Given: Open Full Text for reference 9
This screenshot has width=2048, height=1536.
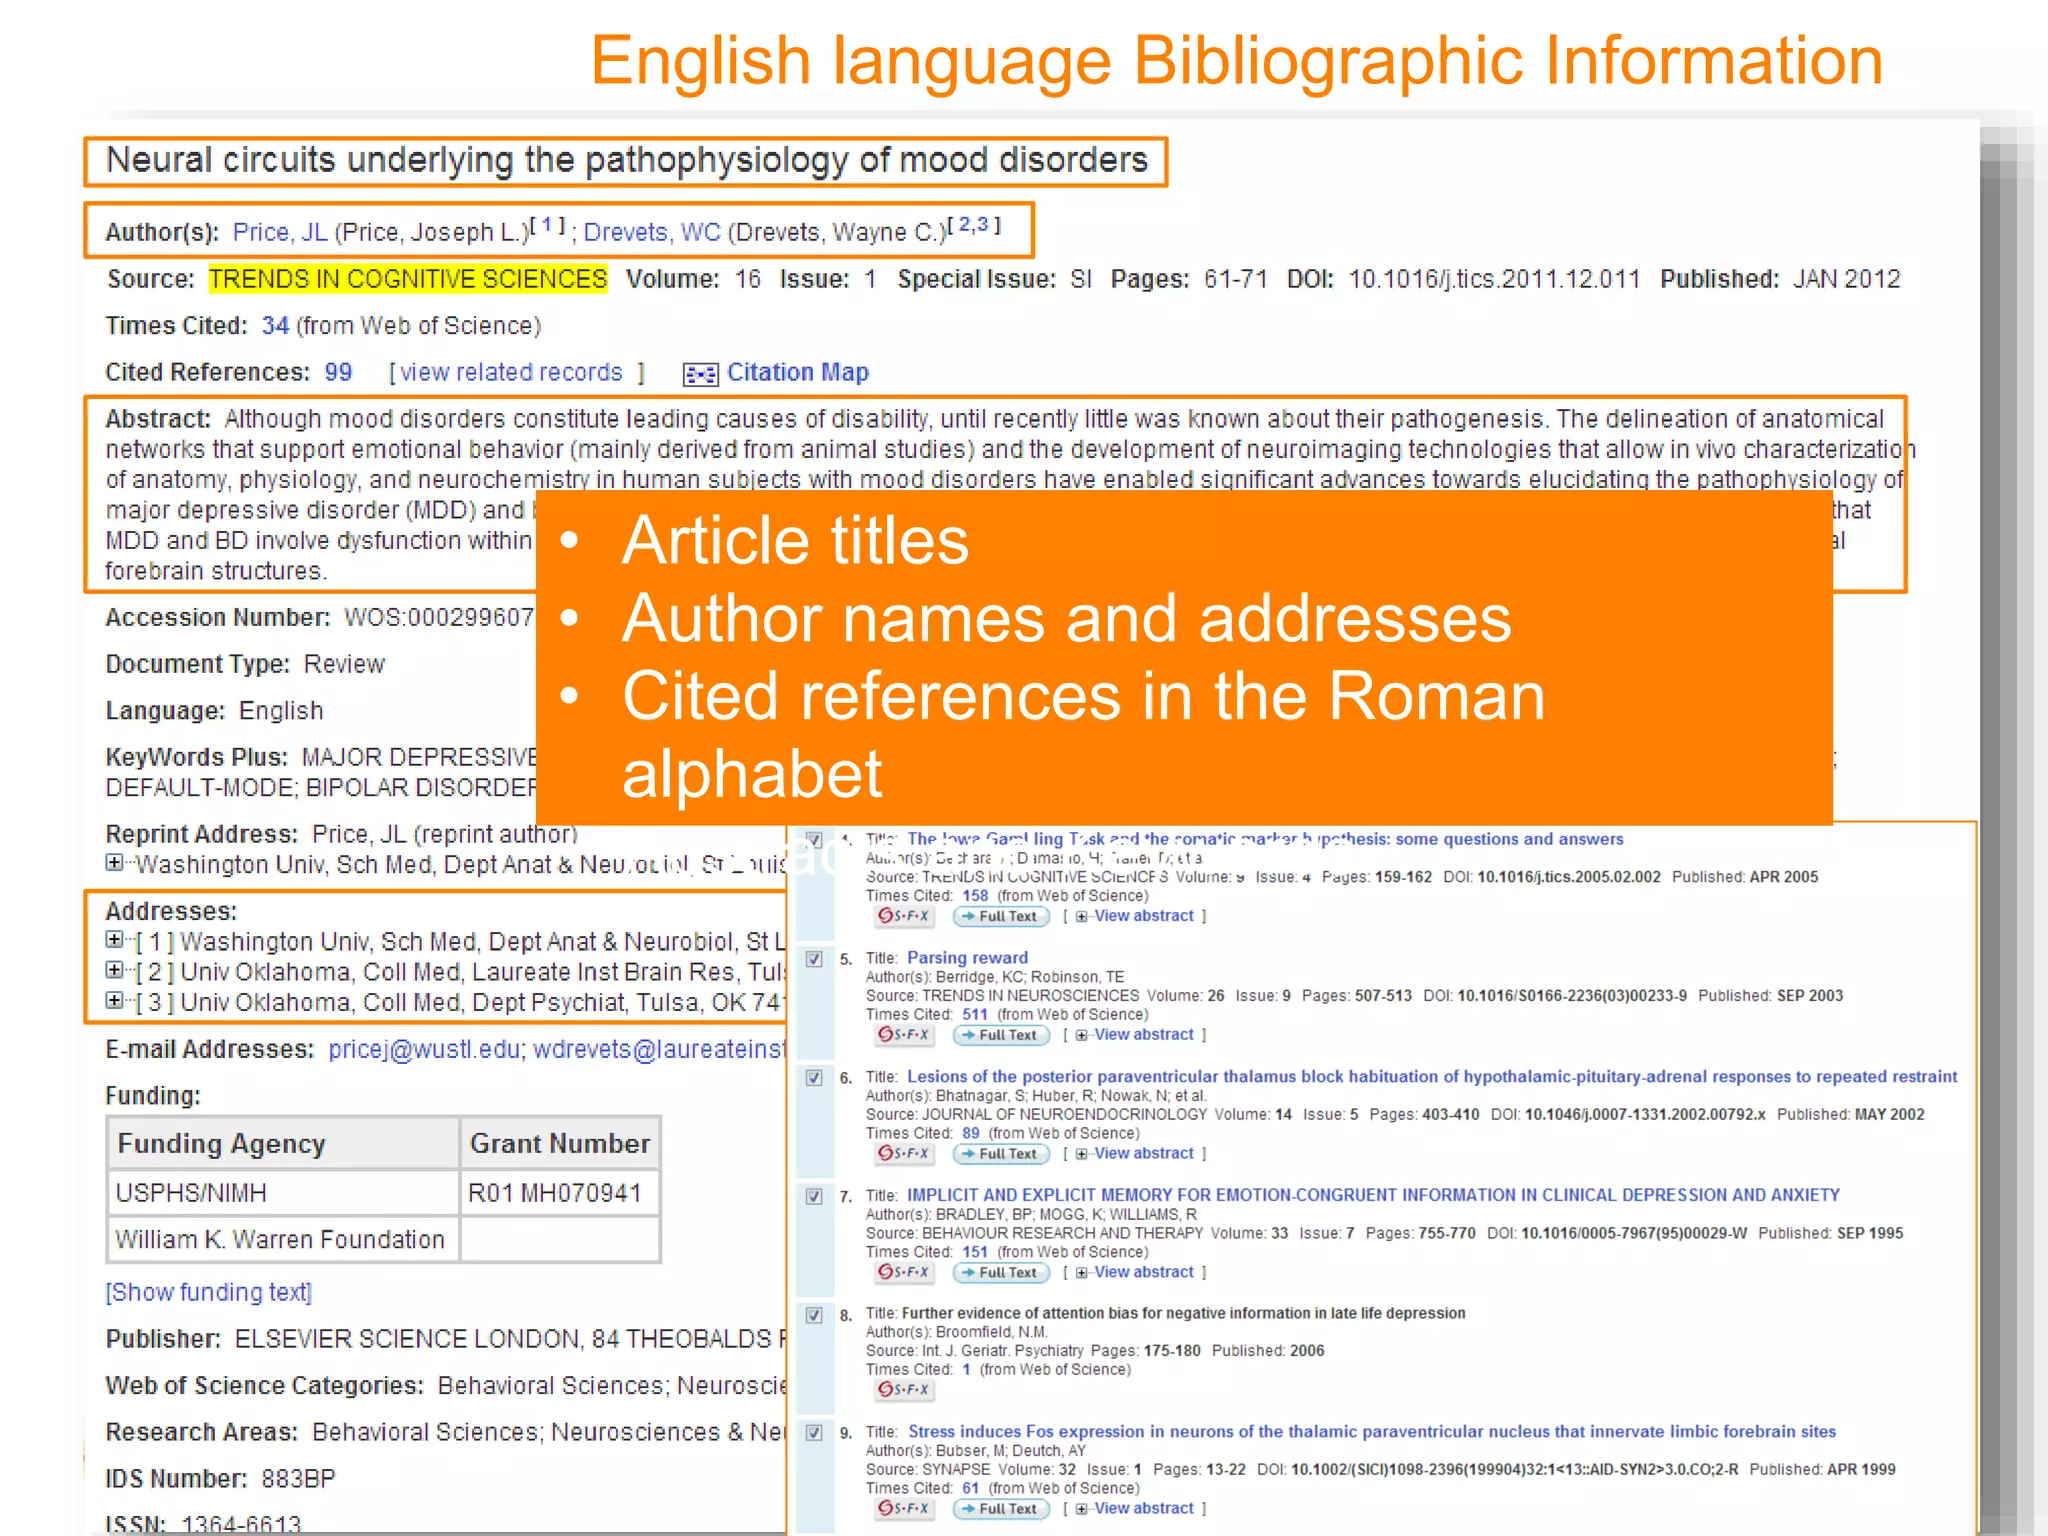Looking at the screenshot, I should pyautogui.click(x=1001, y=1508).
